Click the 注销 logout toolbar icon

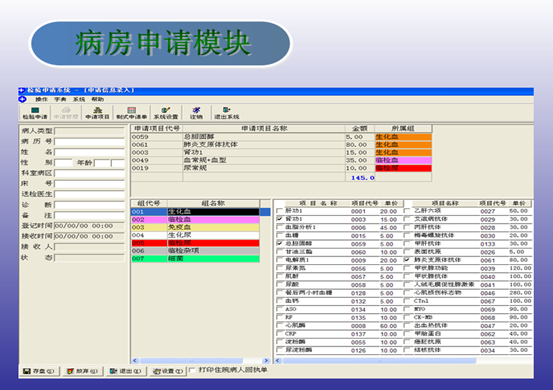[x=196, y=113]
